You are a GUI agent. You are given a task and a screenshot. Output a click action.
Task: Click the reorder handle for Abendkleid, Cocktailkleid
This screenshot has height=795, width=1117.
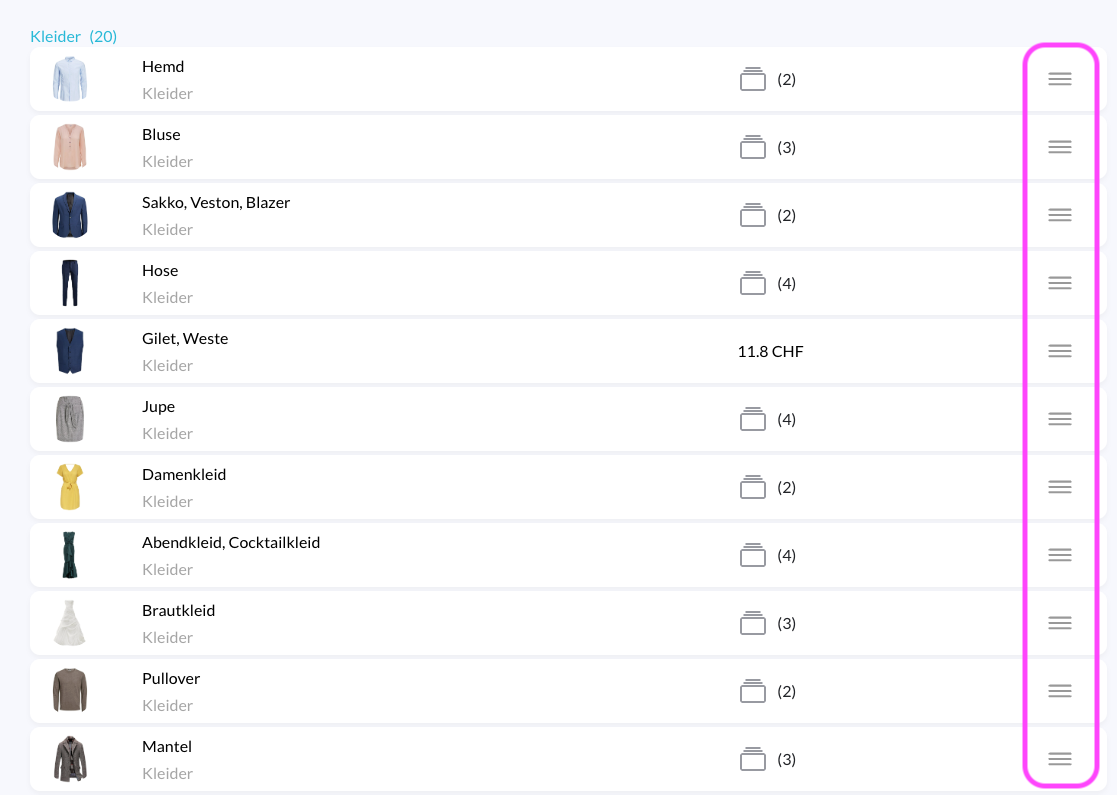click(x=1059, y=555)
